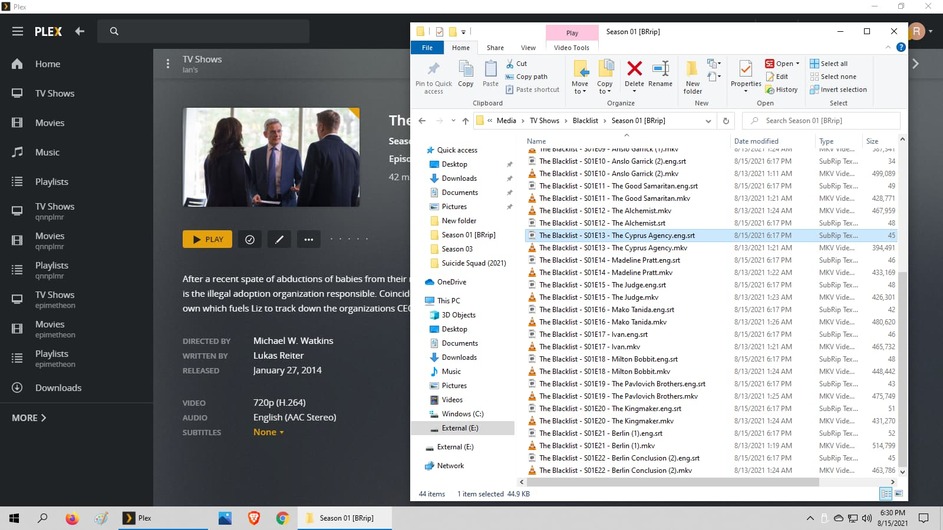
Task: Select Season 03 in Quick access
Action: (456, 249)
